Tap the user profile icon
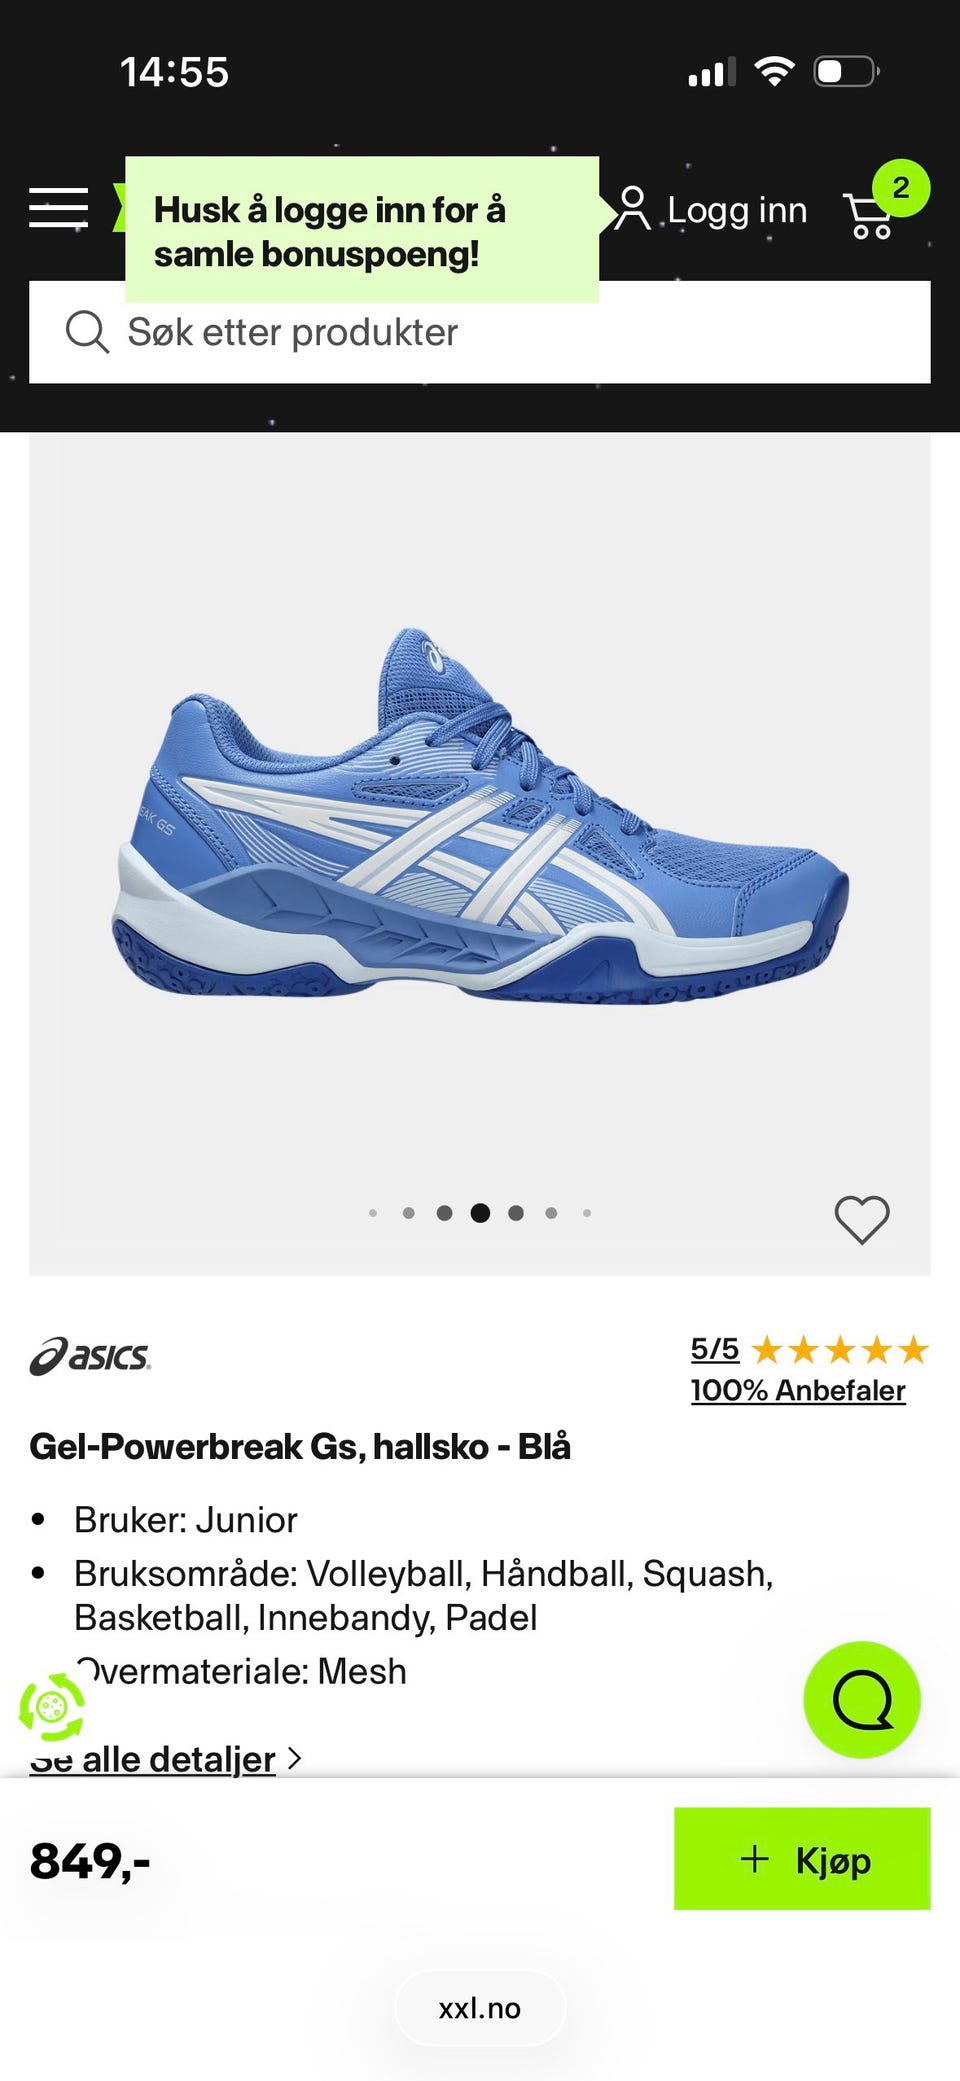Screen dimensions: 960x2081 coord(632,208)
